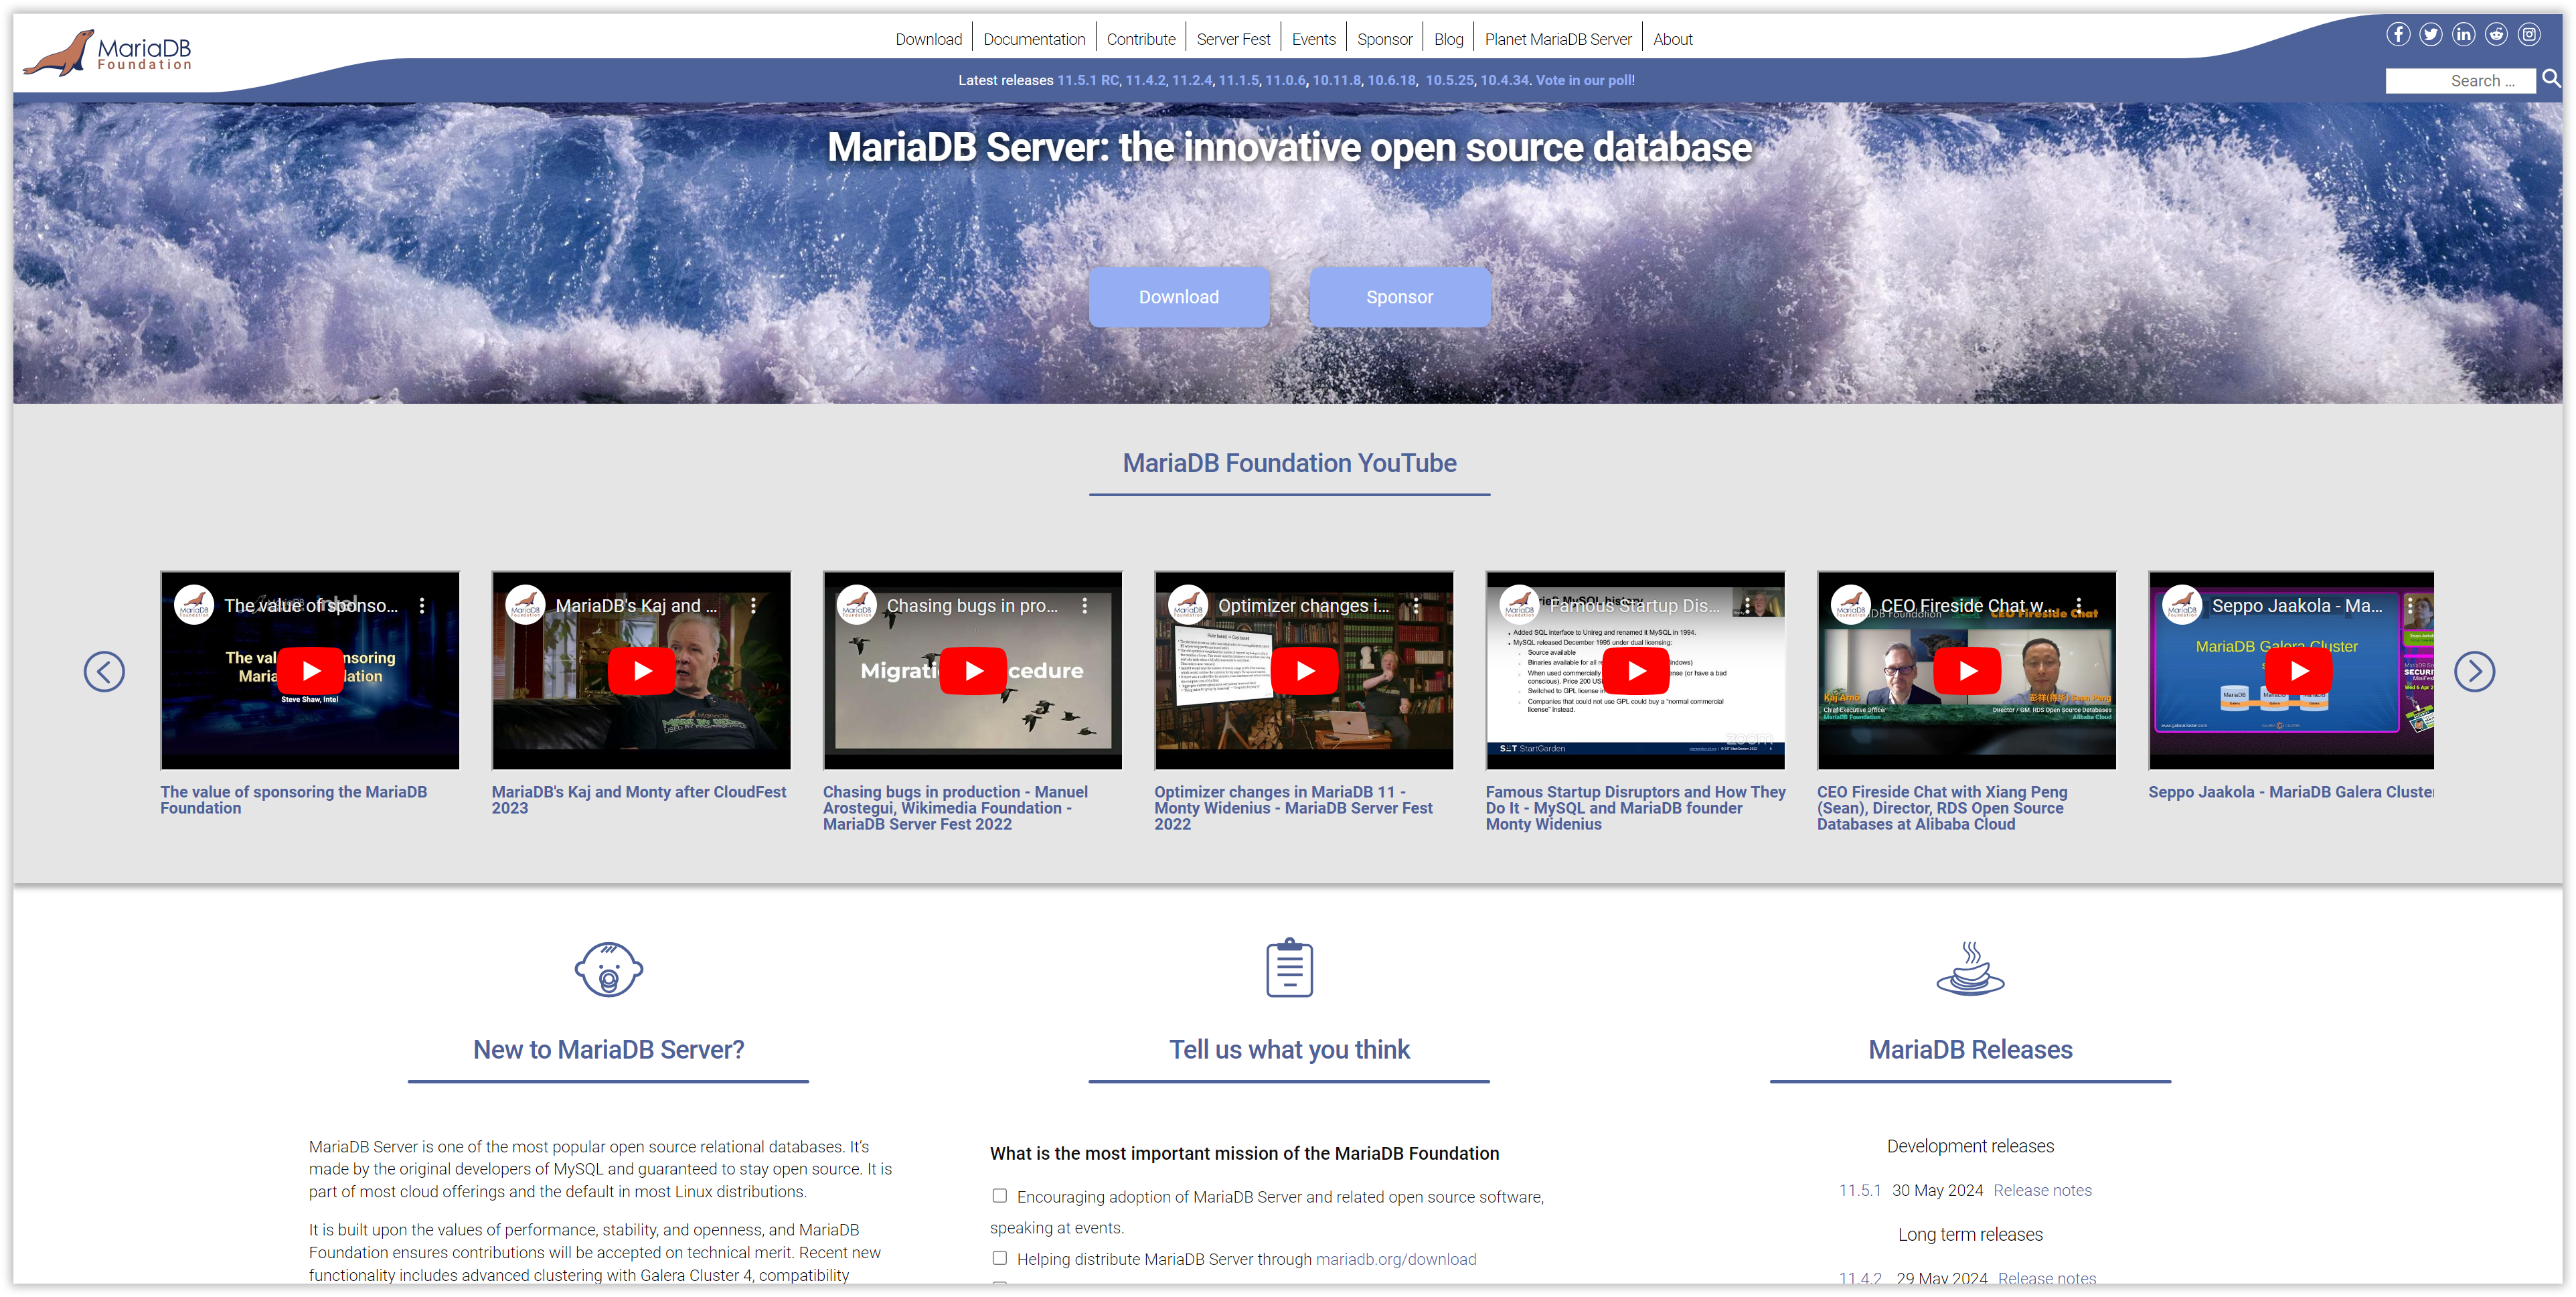Open the Download menu item
Viewport: 2576px width, 1297px height.
click(x=928, y=39)
